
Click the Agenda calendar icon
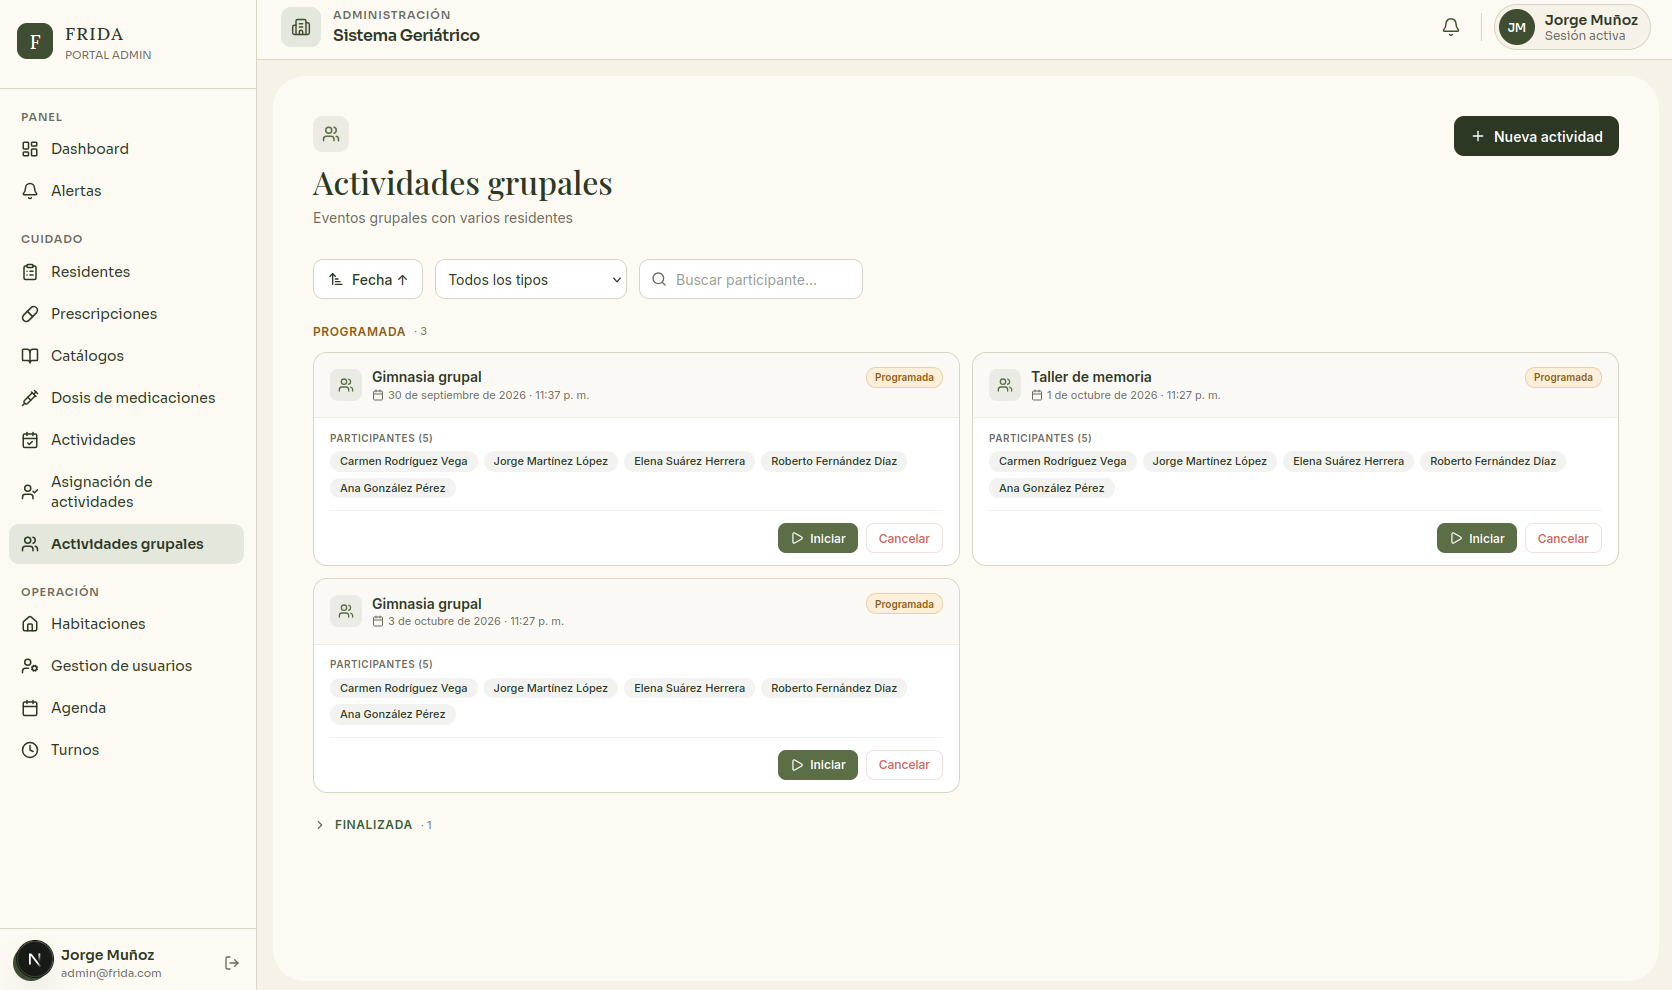(x=30, y=708)
